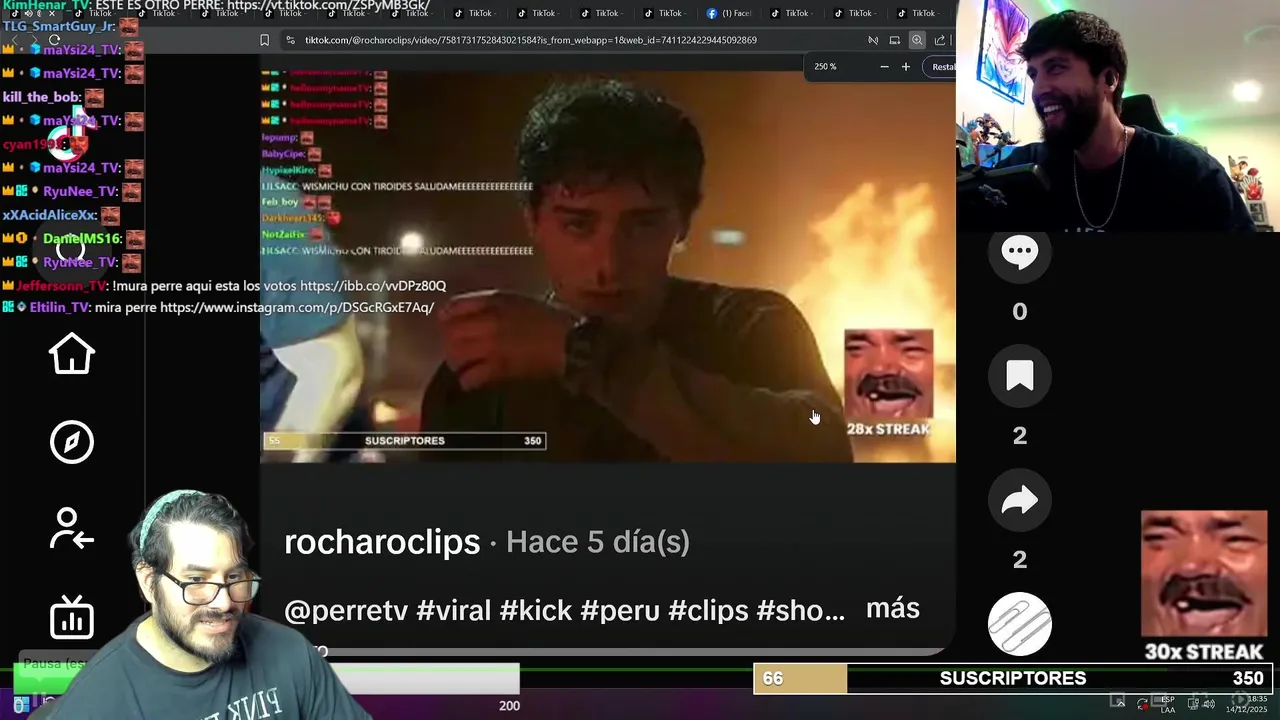Open the Following people icon in sidebar

click(x=72, y=529)
